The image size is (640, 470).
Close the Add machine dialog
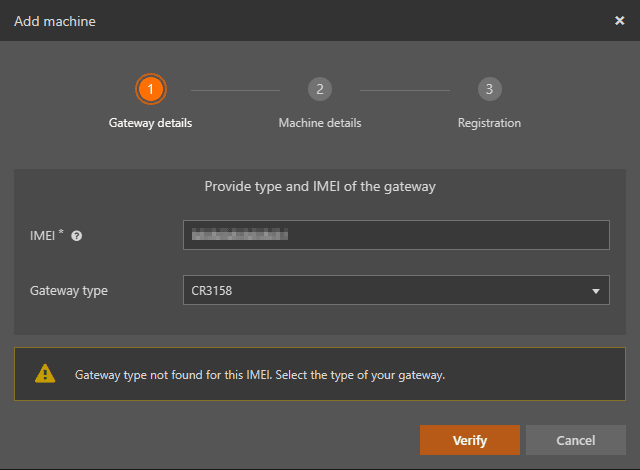pyautogui.click(x=619, y=20)
